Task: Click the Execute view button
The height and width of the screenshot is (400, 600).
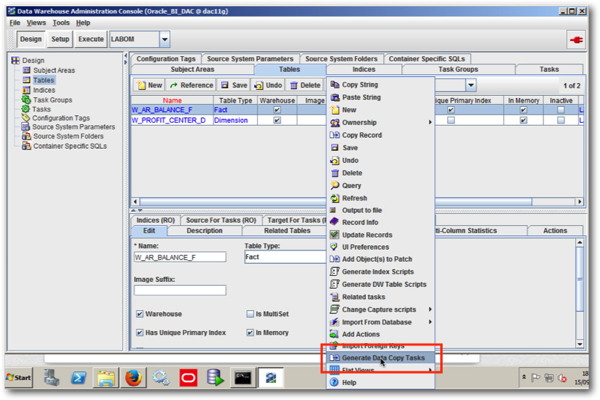Action: point(91,39)
